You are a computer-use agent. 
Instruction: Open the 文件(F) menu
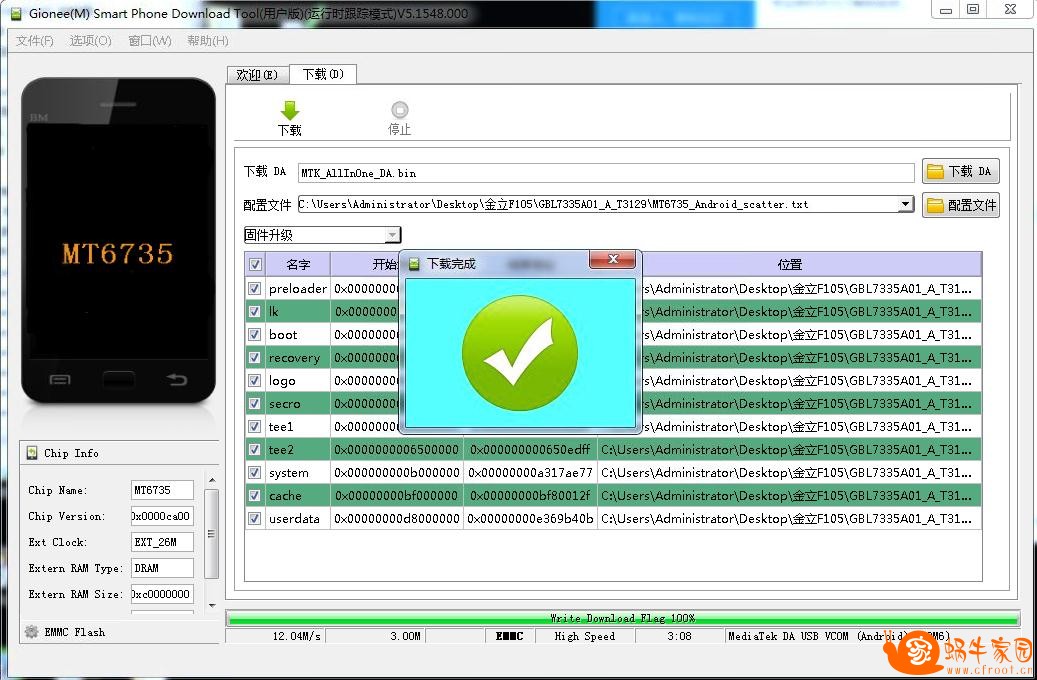tap(34, 41)
